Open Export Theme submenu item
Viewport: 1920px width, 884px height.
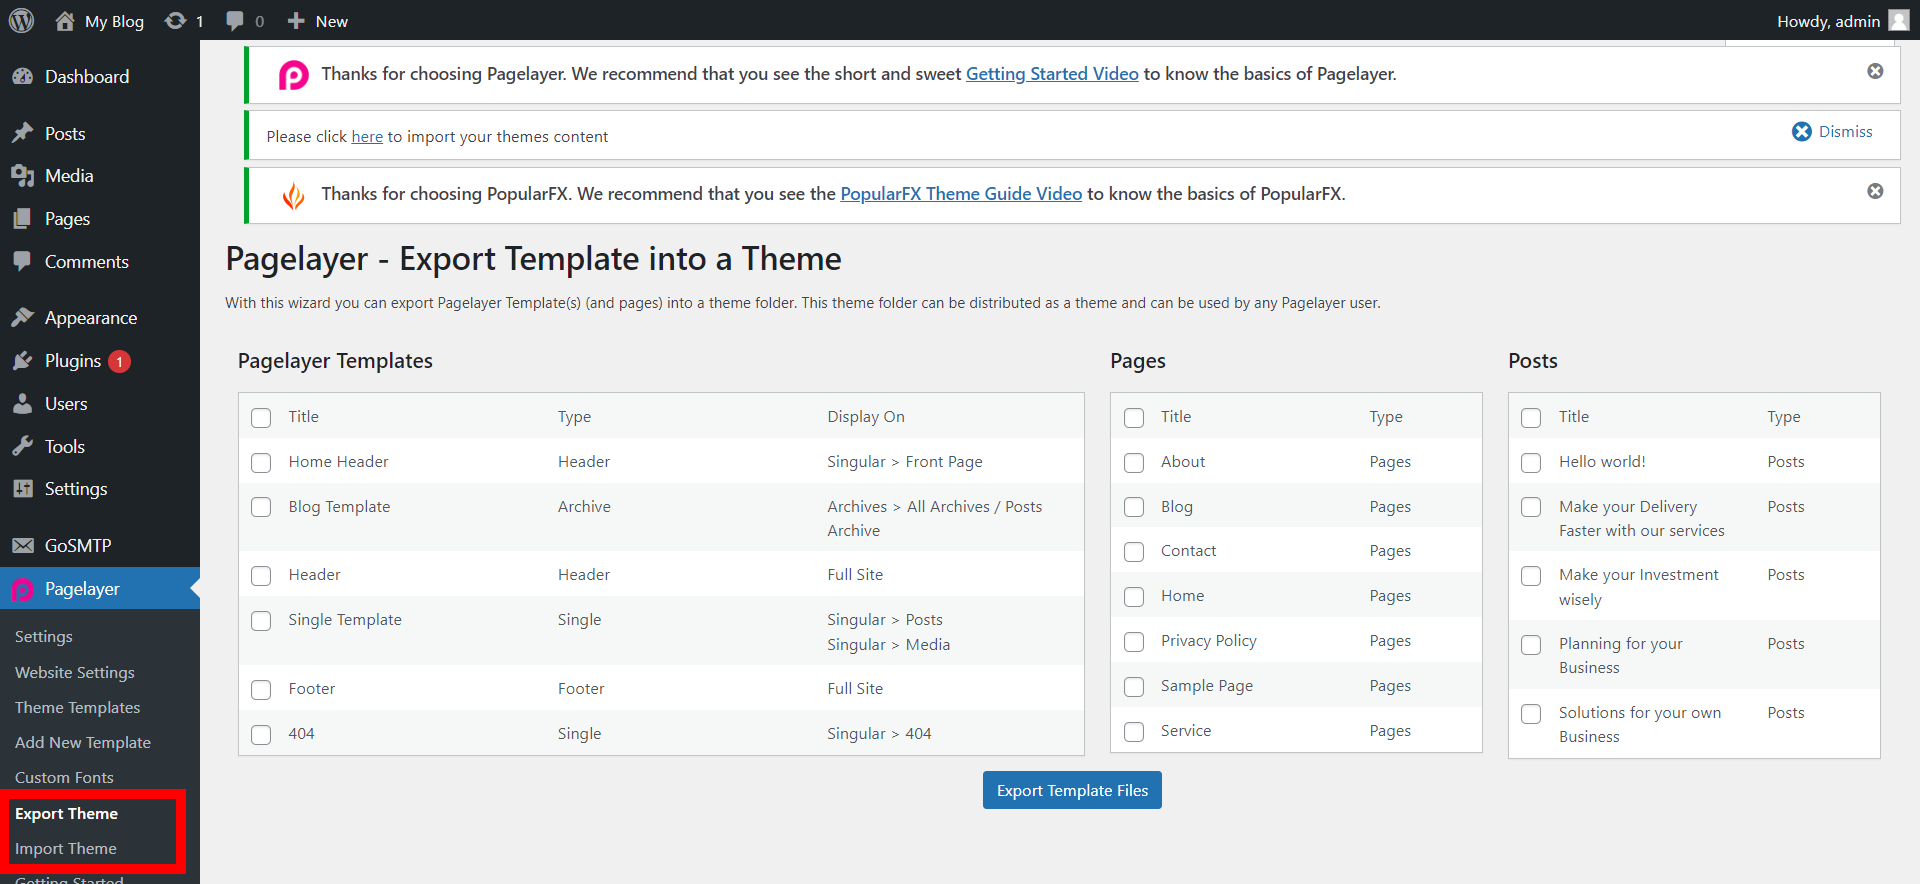(66, 814)
